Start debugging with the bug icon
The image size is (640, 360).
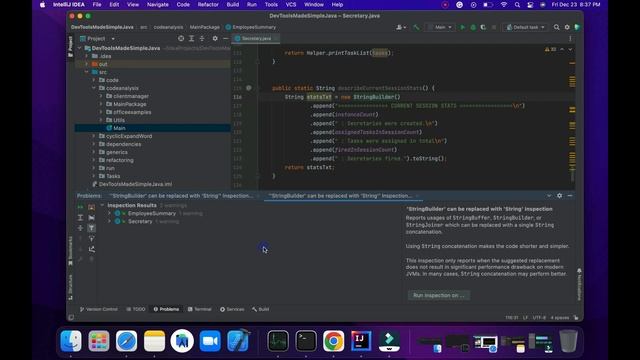click(x=473, y=27)
